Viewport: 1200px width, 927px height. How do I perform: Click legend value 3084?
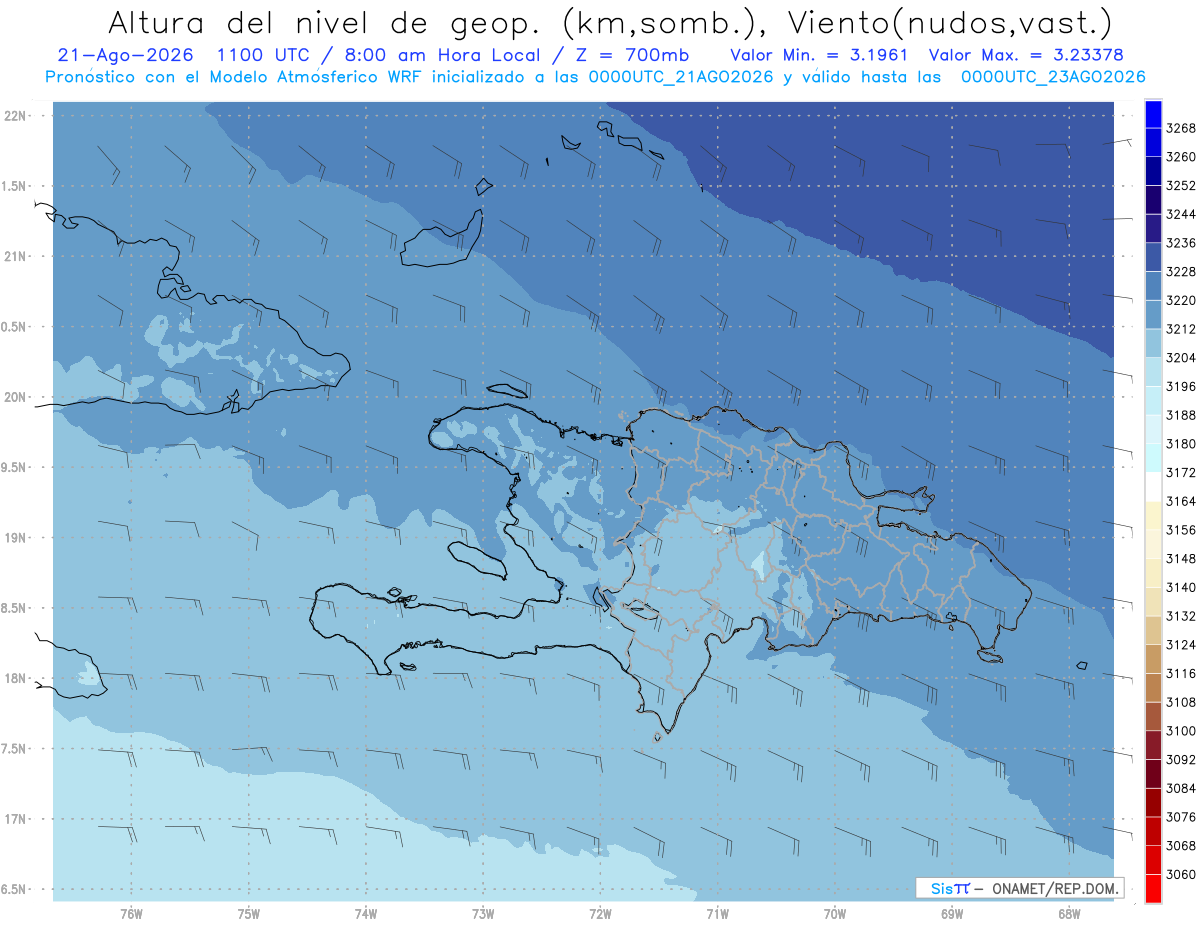pos(1181,788)
